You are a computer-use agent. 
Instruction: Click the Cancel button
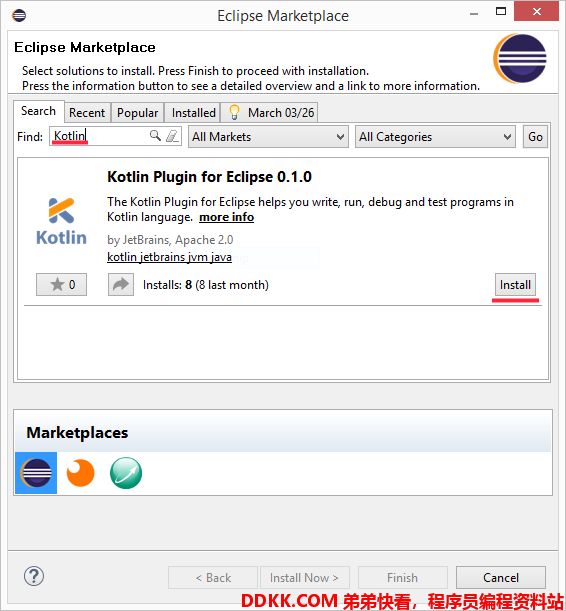click(x=501, y=577)
